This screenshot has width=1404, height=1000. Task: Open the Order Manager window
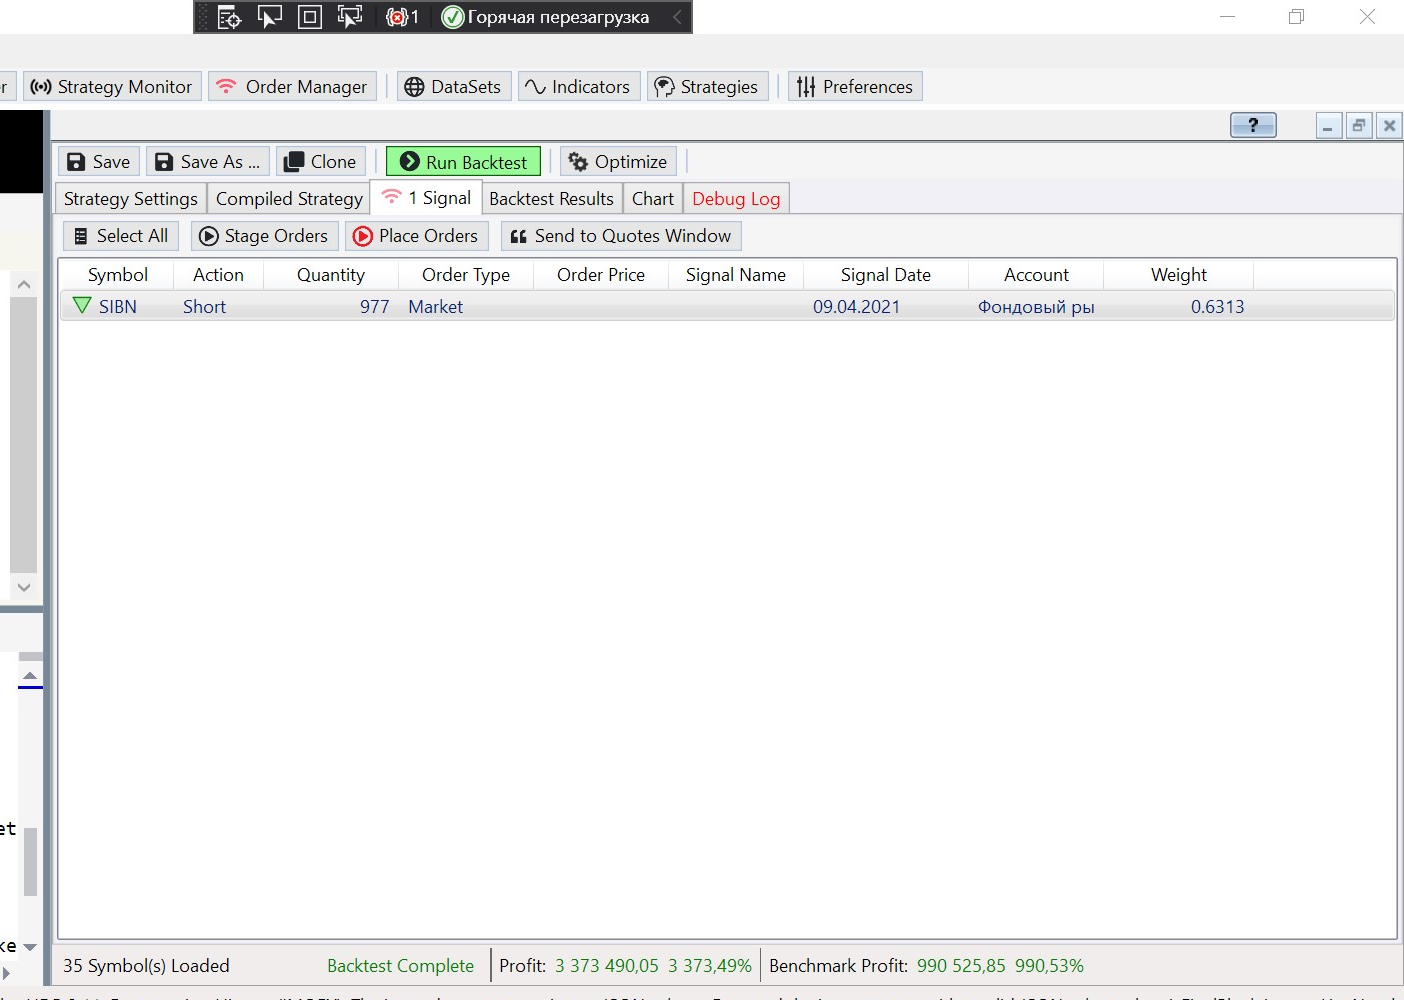coord(293,87)
